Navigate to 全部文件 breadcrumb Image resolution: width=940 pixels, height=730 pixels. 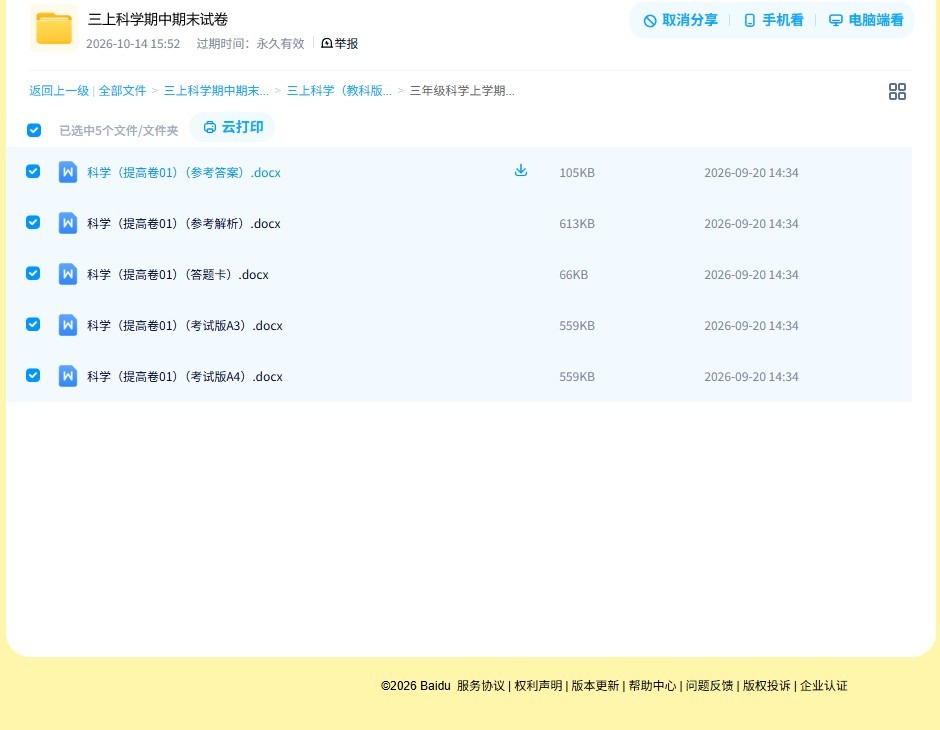[122, 91]
